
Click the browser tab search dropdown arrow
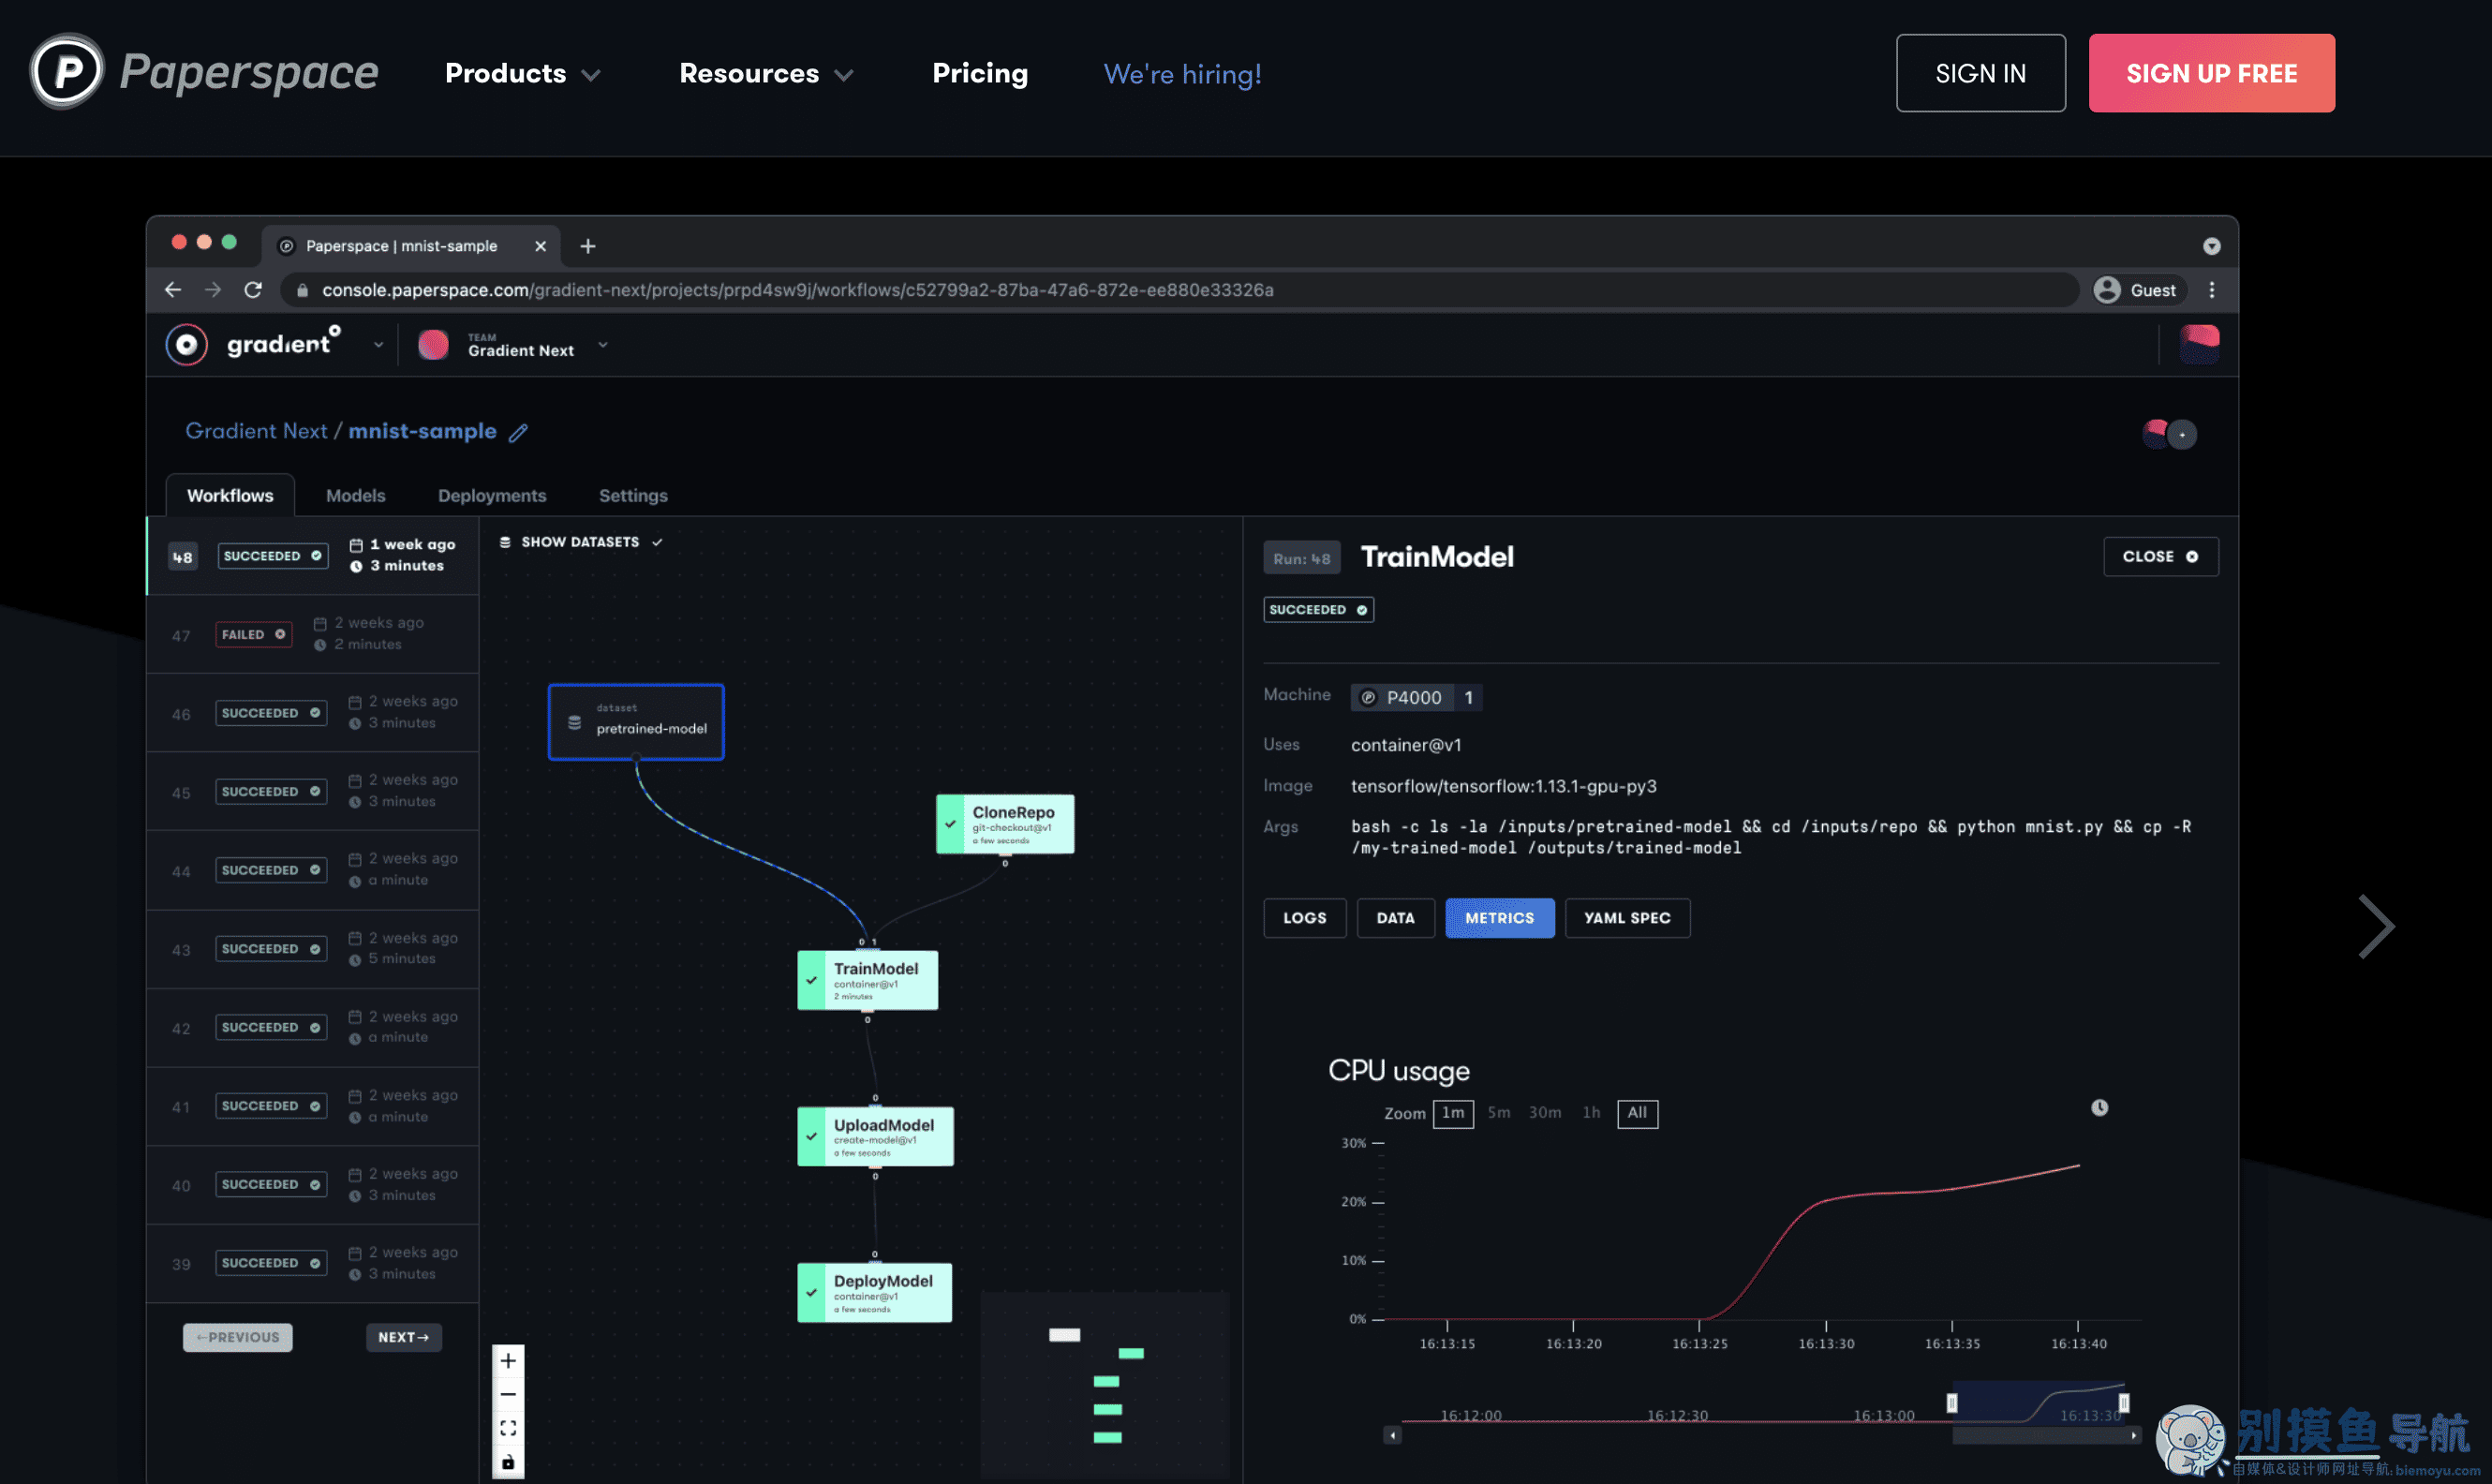pos(2212,246)
